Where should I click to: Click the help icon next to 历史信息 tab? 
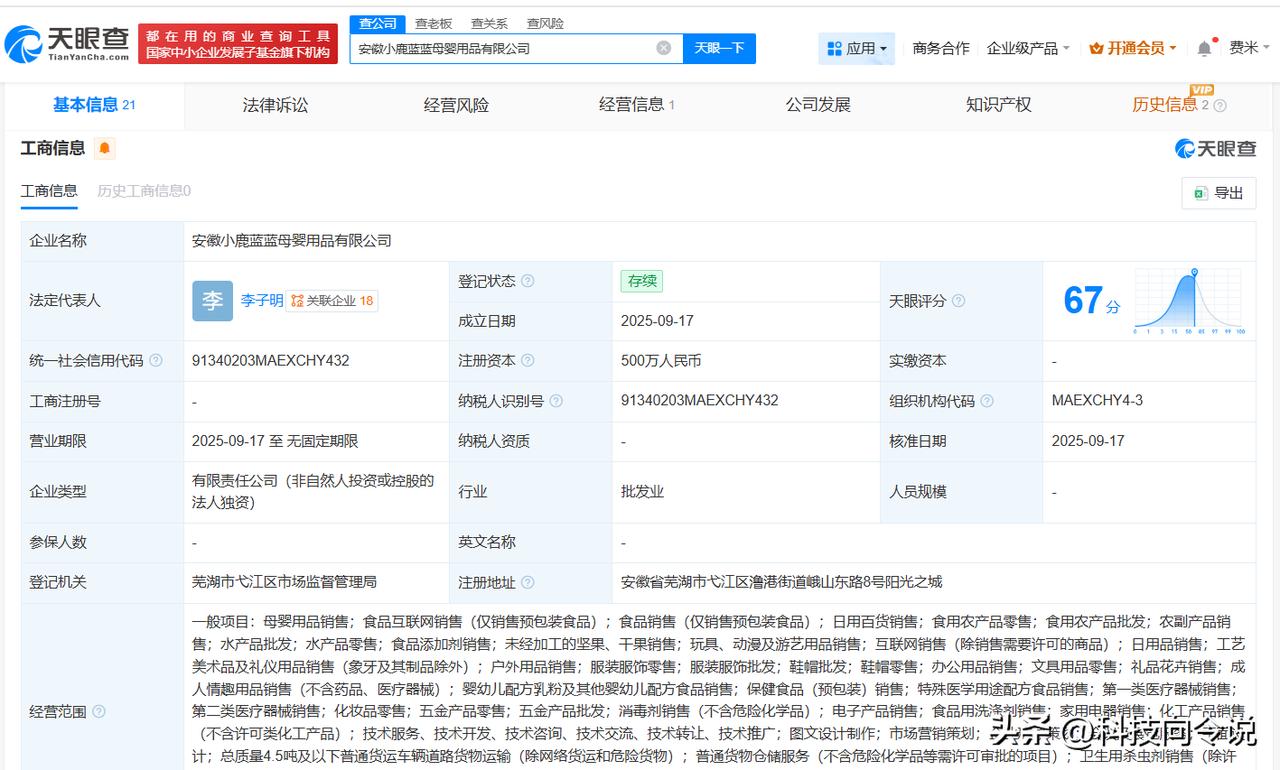click(1220, 105)
